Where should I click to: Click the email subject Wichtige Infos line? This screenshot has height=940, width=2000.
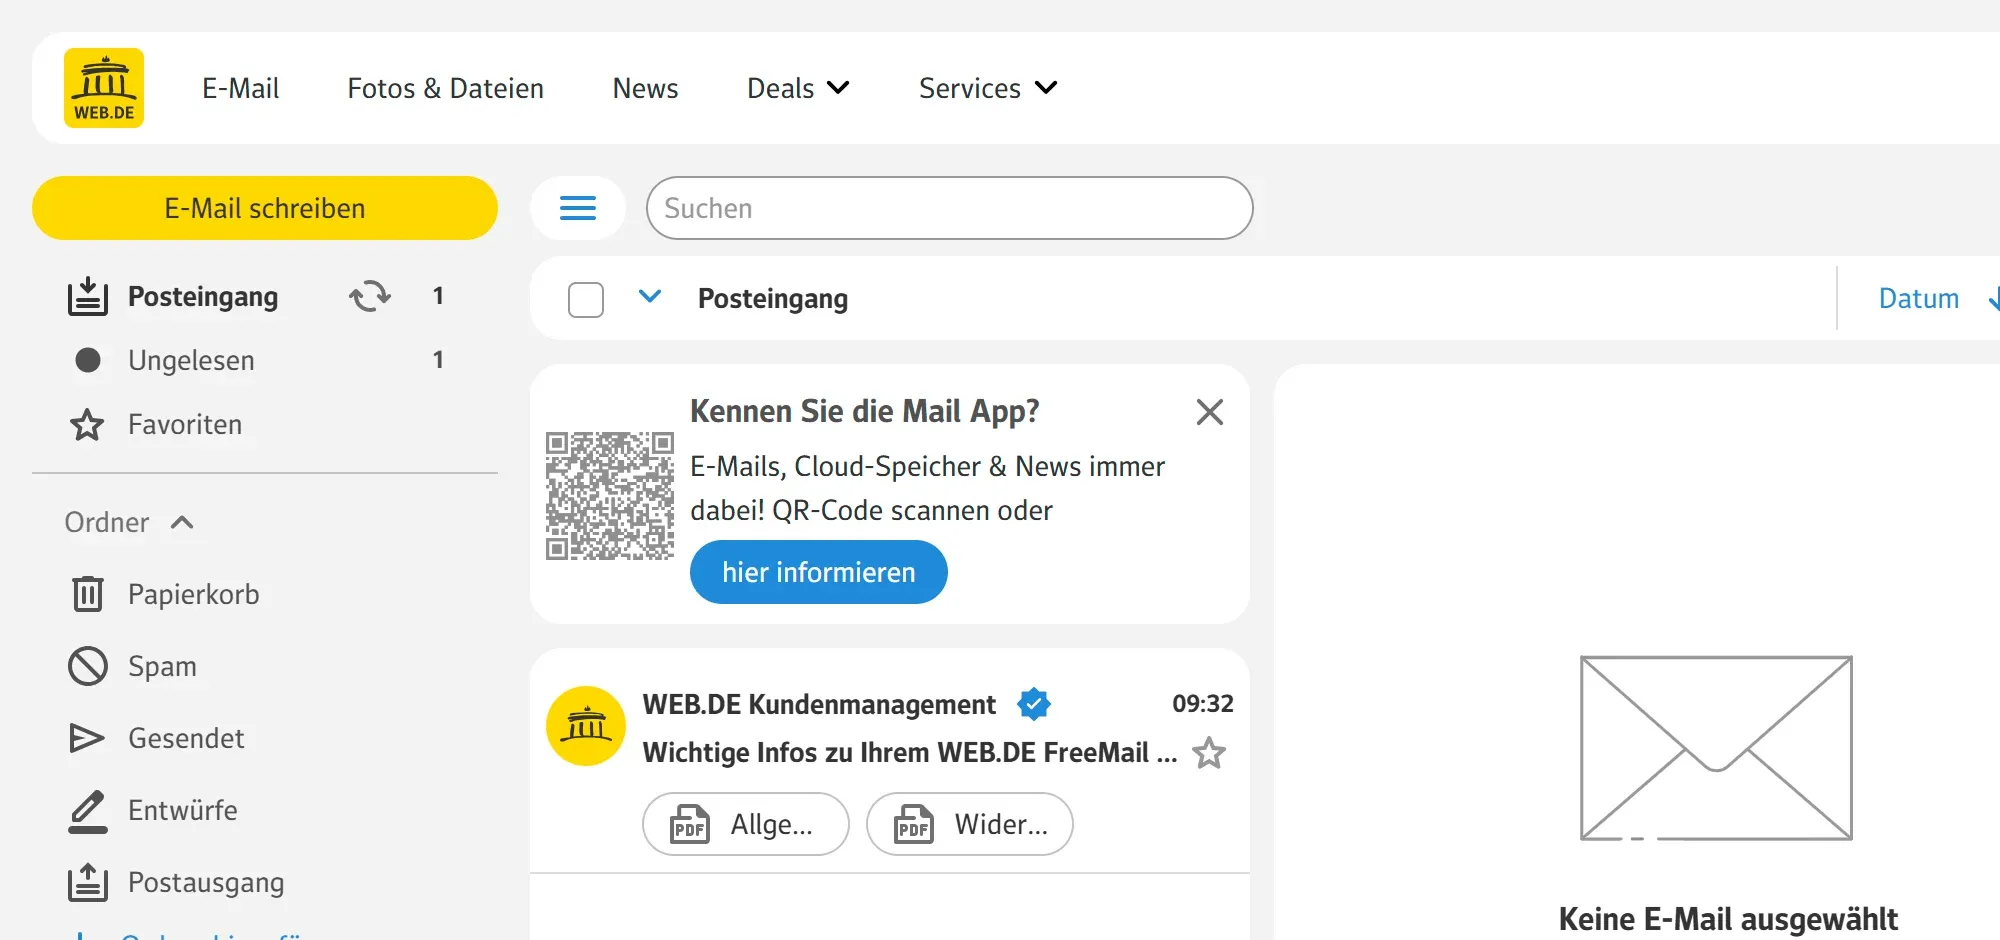click(x=910, y=752)
